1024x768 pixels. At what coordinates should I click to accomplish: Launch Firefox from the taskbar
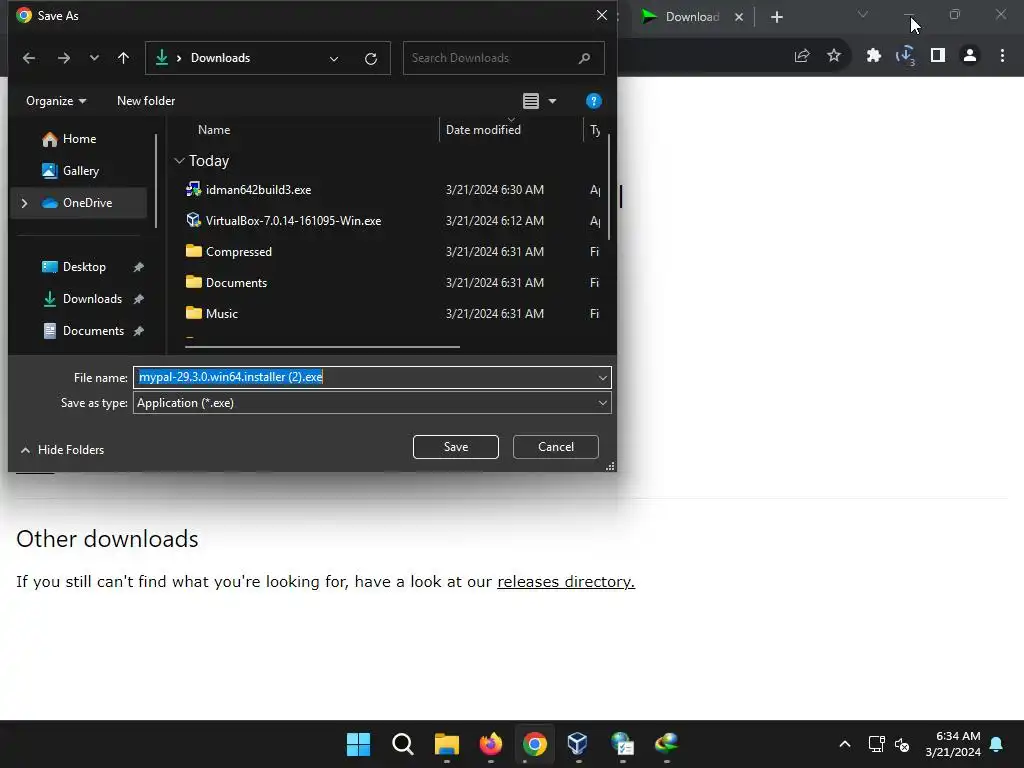[490, 744]
